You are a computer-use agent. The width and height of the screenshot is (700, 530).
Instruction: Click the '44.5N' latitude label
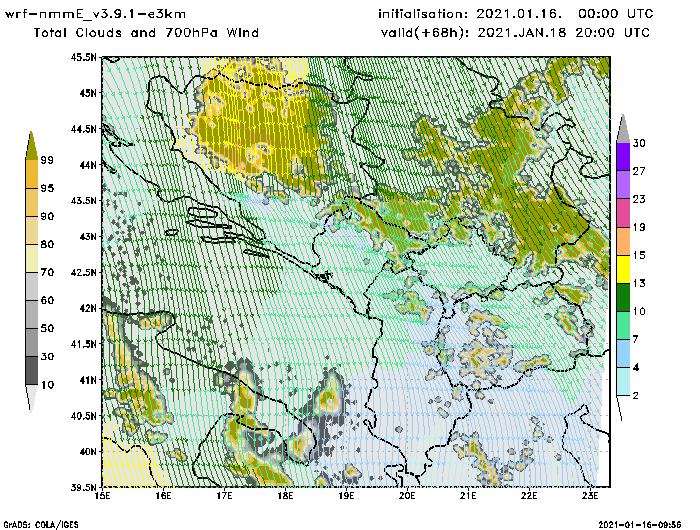click(83, 129)
